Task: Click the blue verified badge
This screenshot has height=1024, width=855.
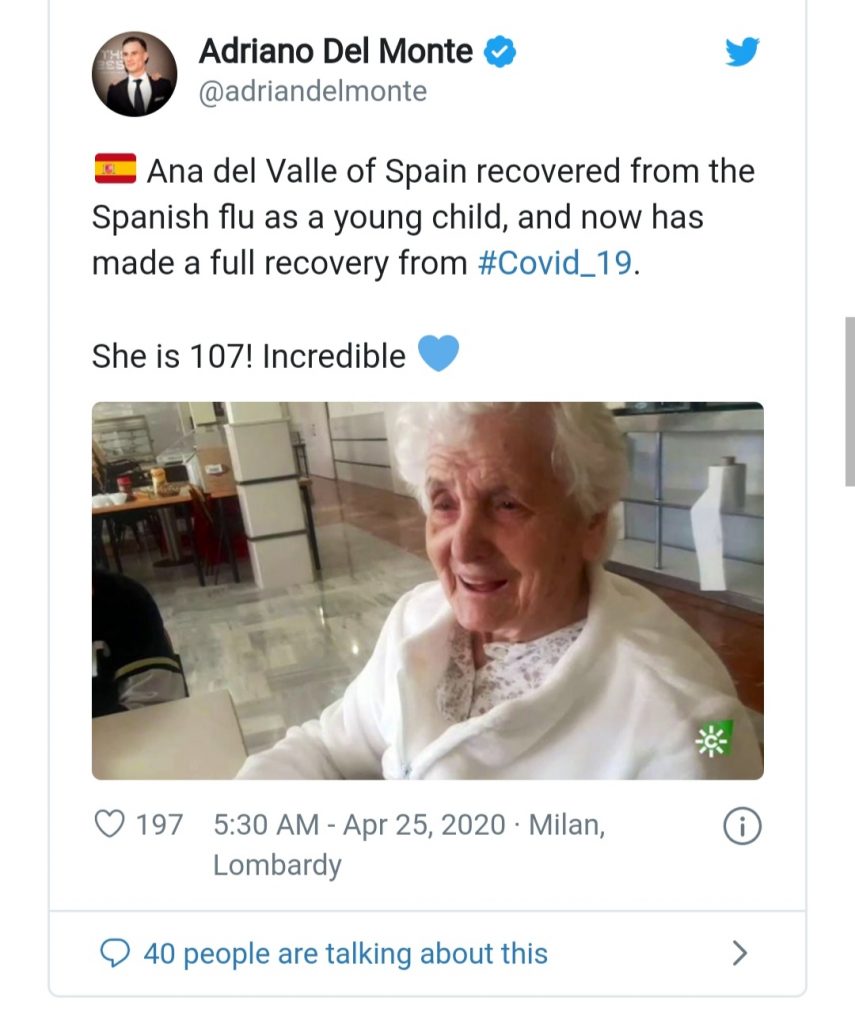Action: (499, 51)
